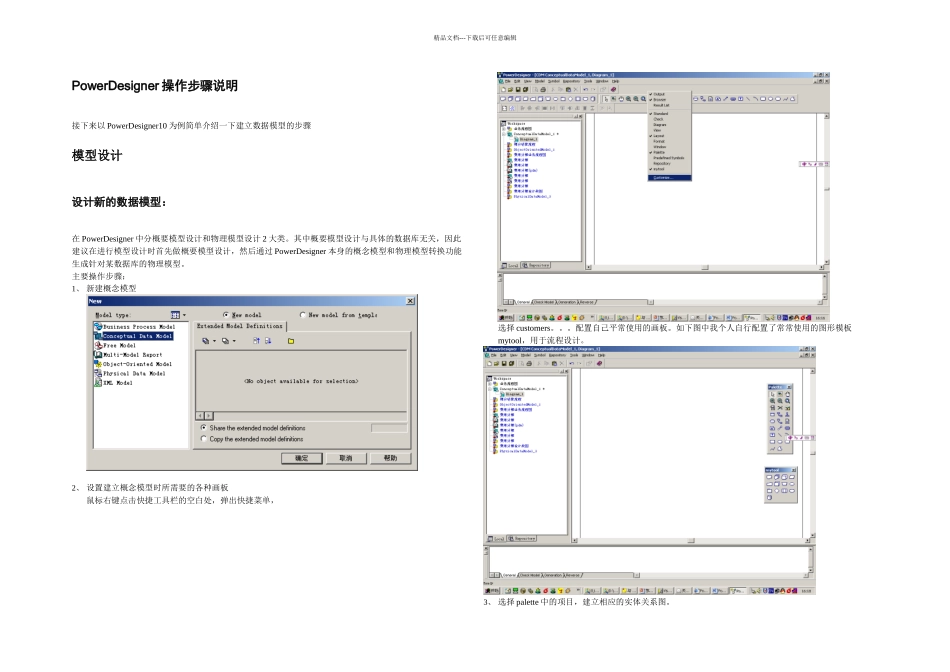Expand first workspace tree node in upper window
This screenshot has height=672, width=950.
click(x=503, y=128)
